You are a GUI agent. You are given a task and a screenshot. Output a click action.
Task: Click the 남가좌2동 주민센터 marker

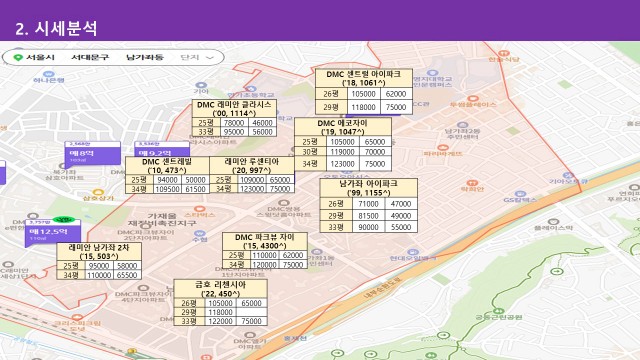[462, 125]
